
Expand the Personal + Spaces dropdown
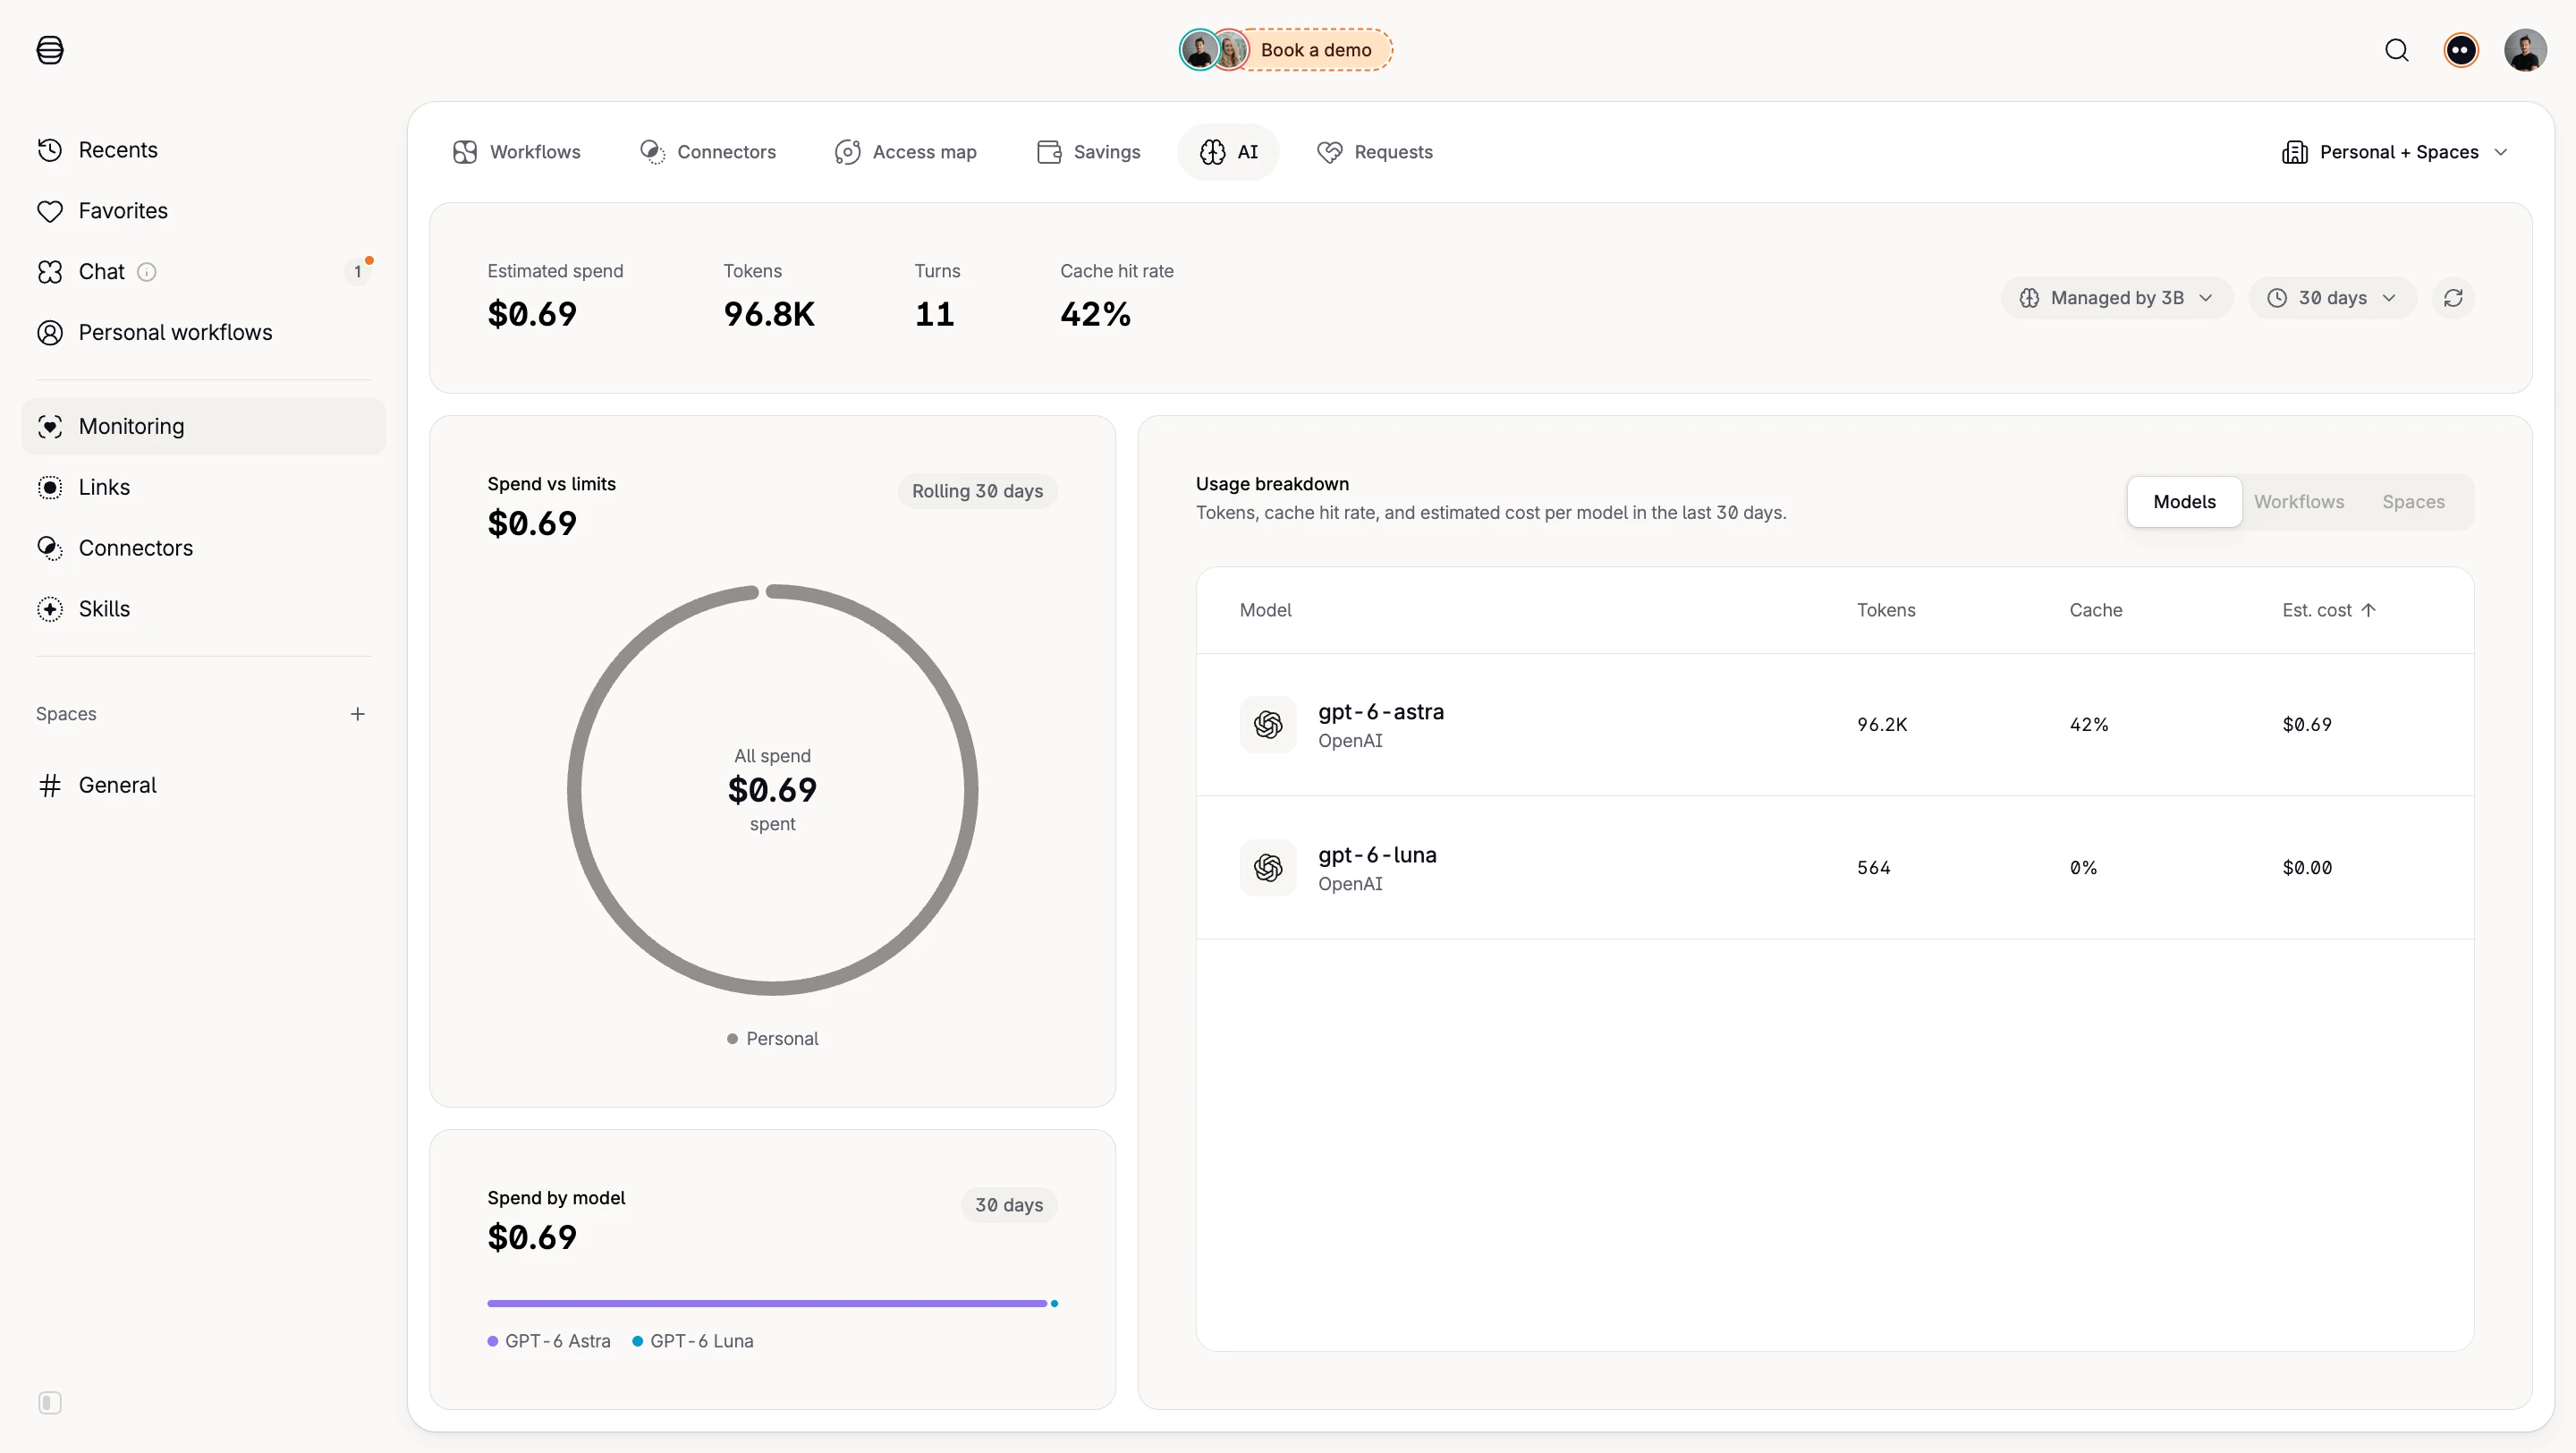point(2394,152)
